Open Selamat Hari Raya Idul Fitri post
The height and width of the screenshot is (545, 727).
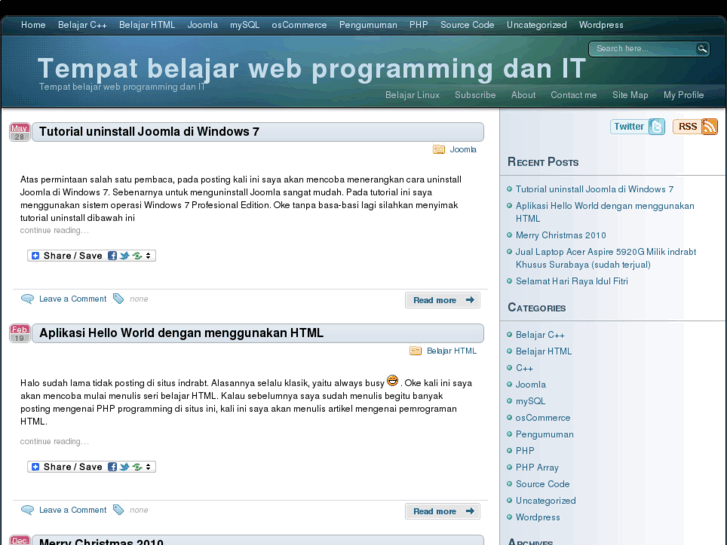tap(572, 281)
